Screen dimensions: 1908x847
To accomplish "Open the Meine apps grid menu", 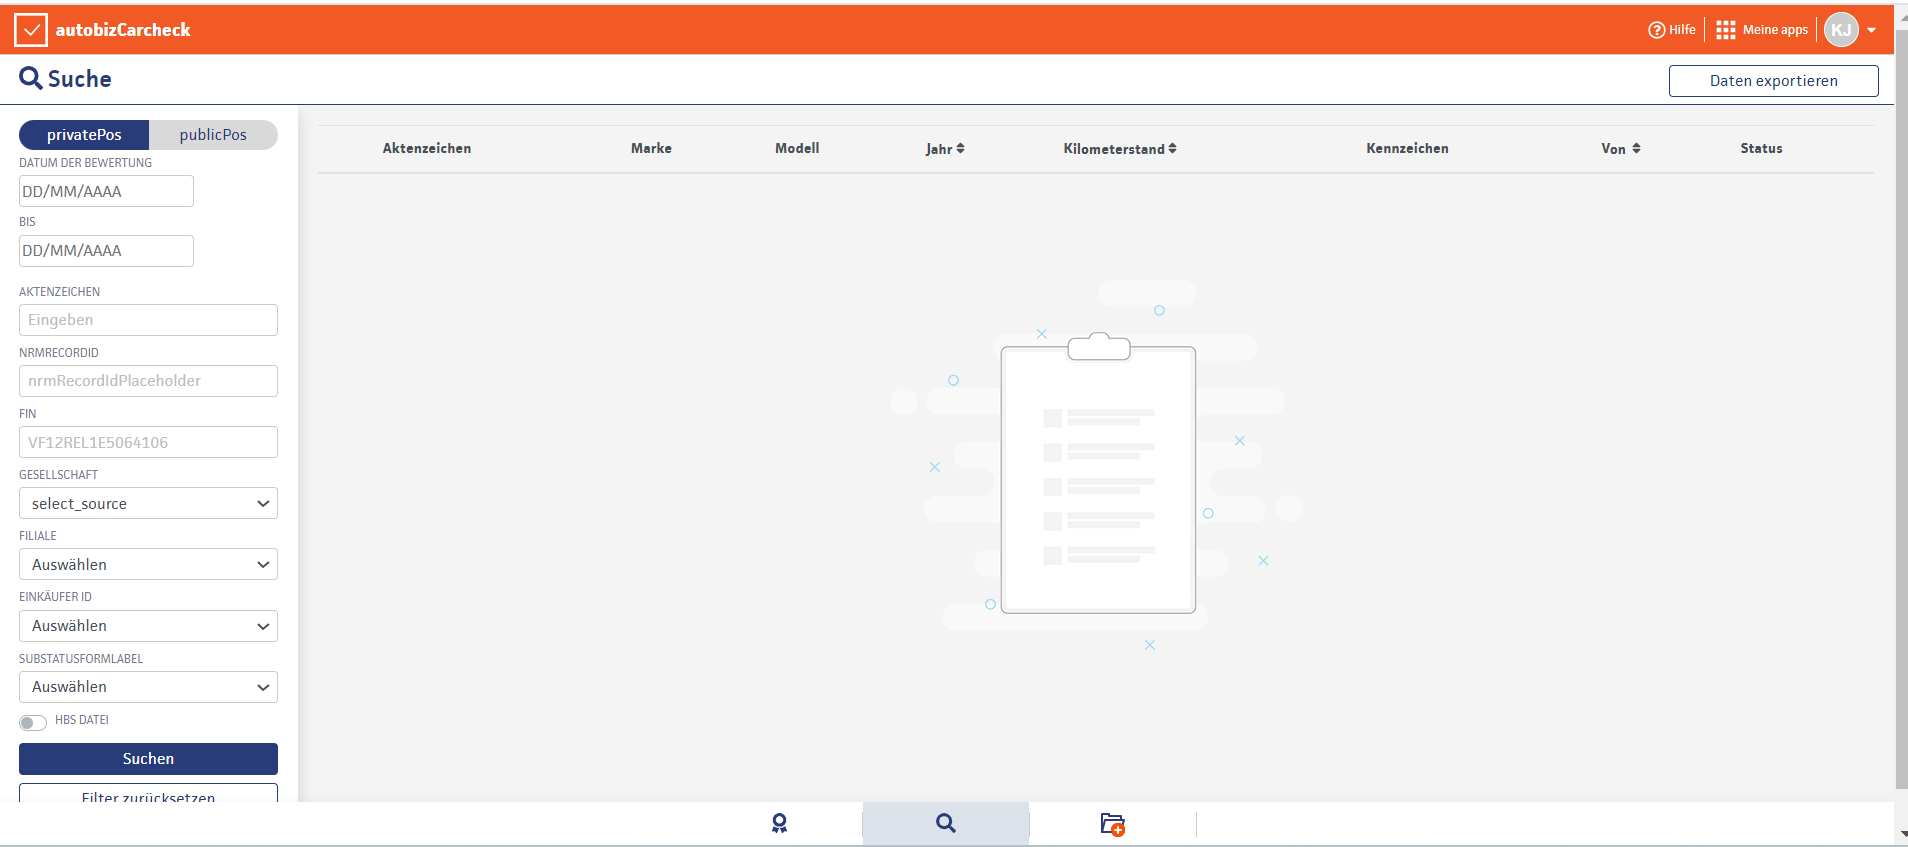I will (1762, 30).
